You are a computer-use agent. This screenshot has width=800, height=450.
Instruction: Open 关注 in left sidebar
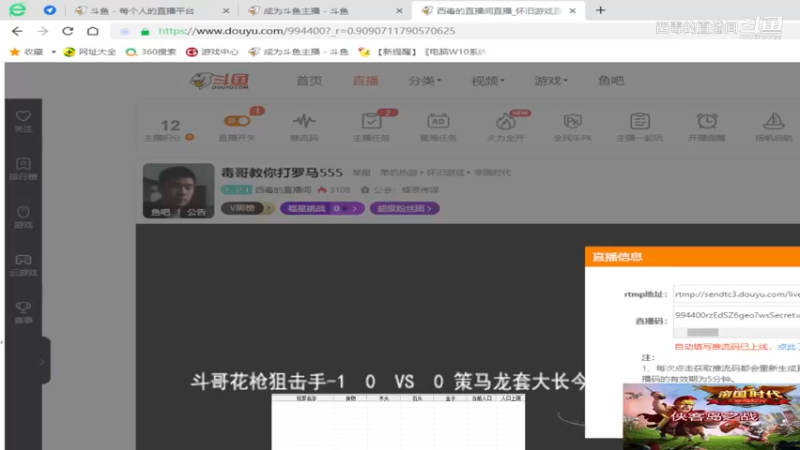(23, 121)
